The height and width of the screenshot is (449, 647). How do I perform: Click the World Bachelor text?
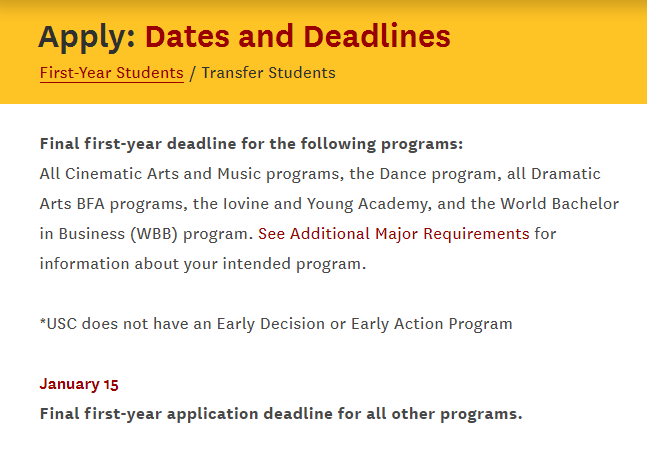560,204
